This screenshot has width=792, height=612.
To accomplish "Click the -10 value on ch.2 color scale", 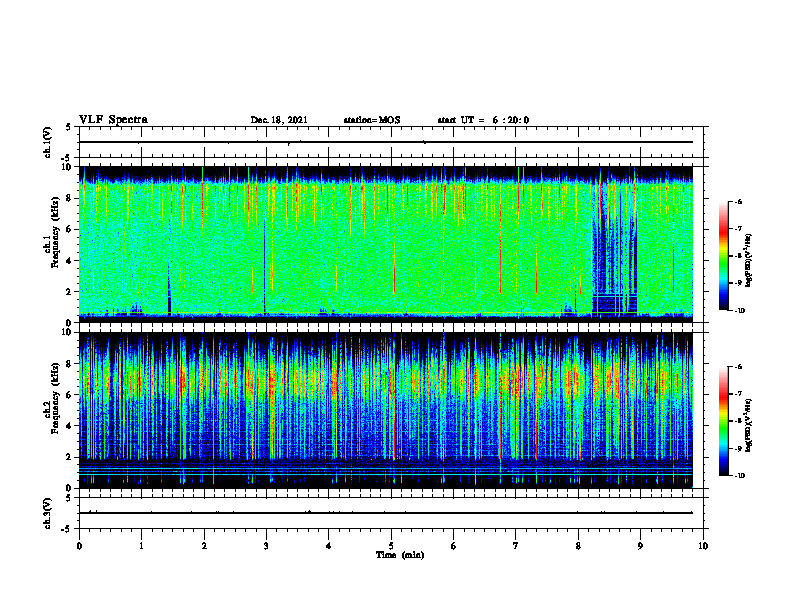I will tap(740, 476).
